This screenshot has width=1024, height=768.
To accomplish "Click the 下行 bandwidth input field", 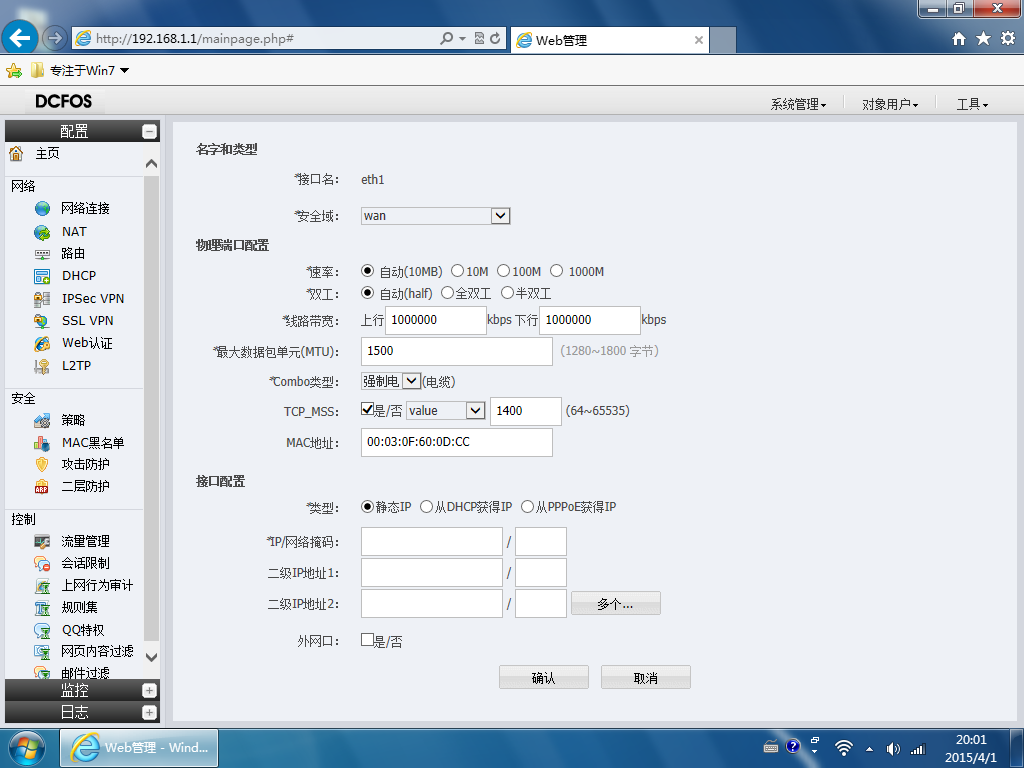I will click(x=590, y=320).
